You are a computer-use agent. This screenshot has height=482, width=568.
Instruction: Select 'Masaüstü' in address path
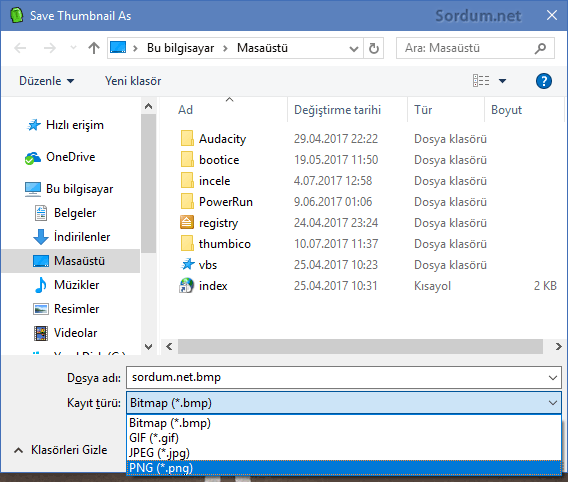coord(262,48)
